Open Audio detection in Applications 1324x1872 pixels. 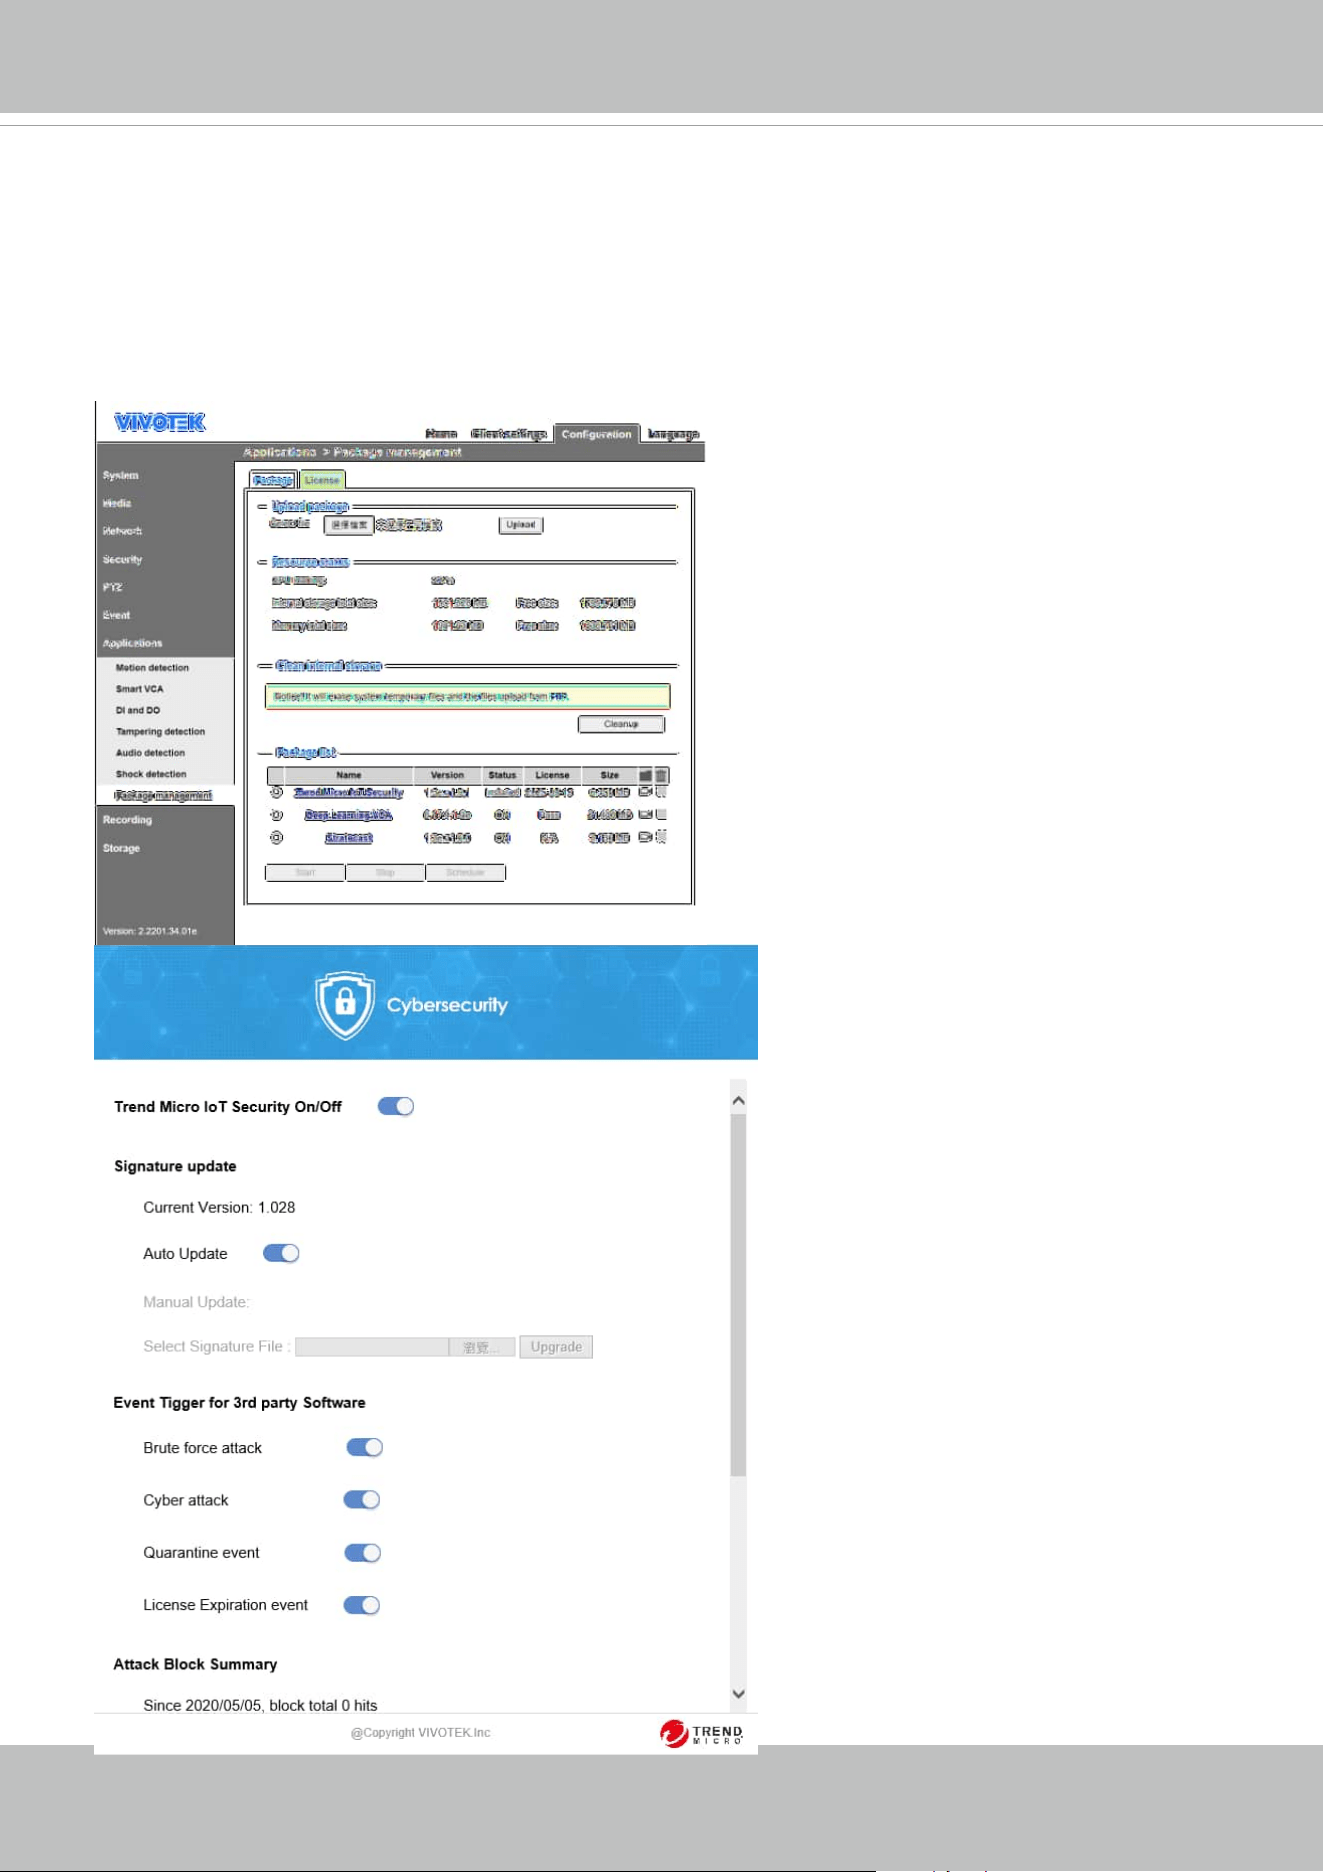coord(150,753)
